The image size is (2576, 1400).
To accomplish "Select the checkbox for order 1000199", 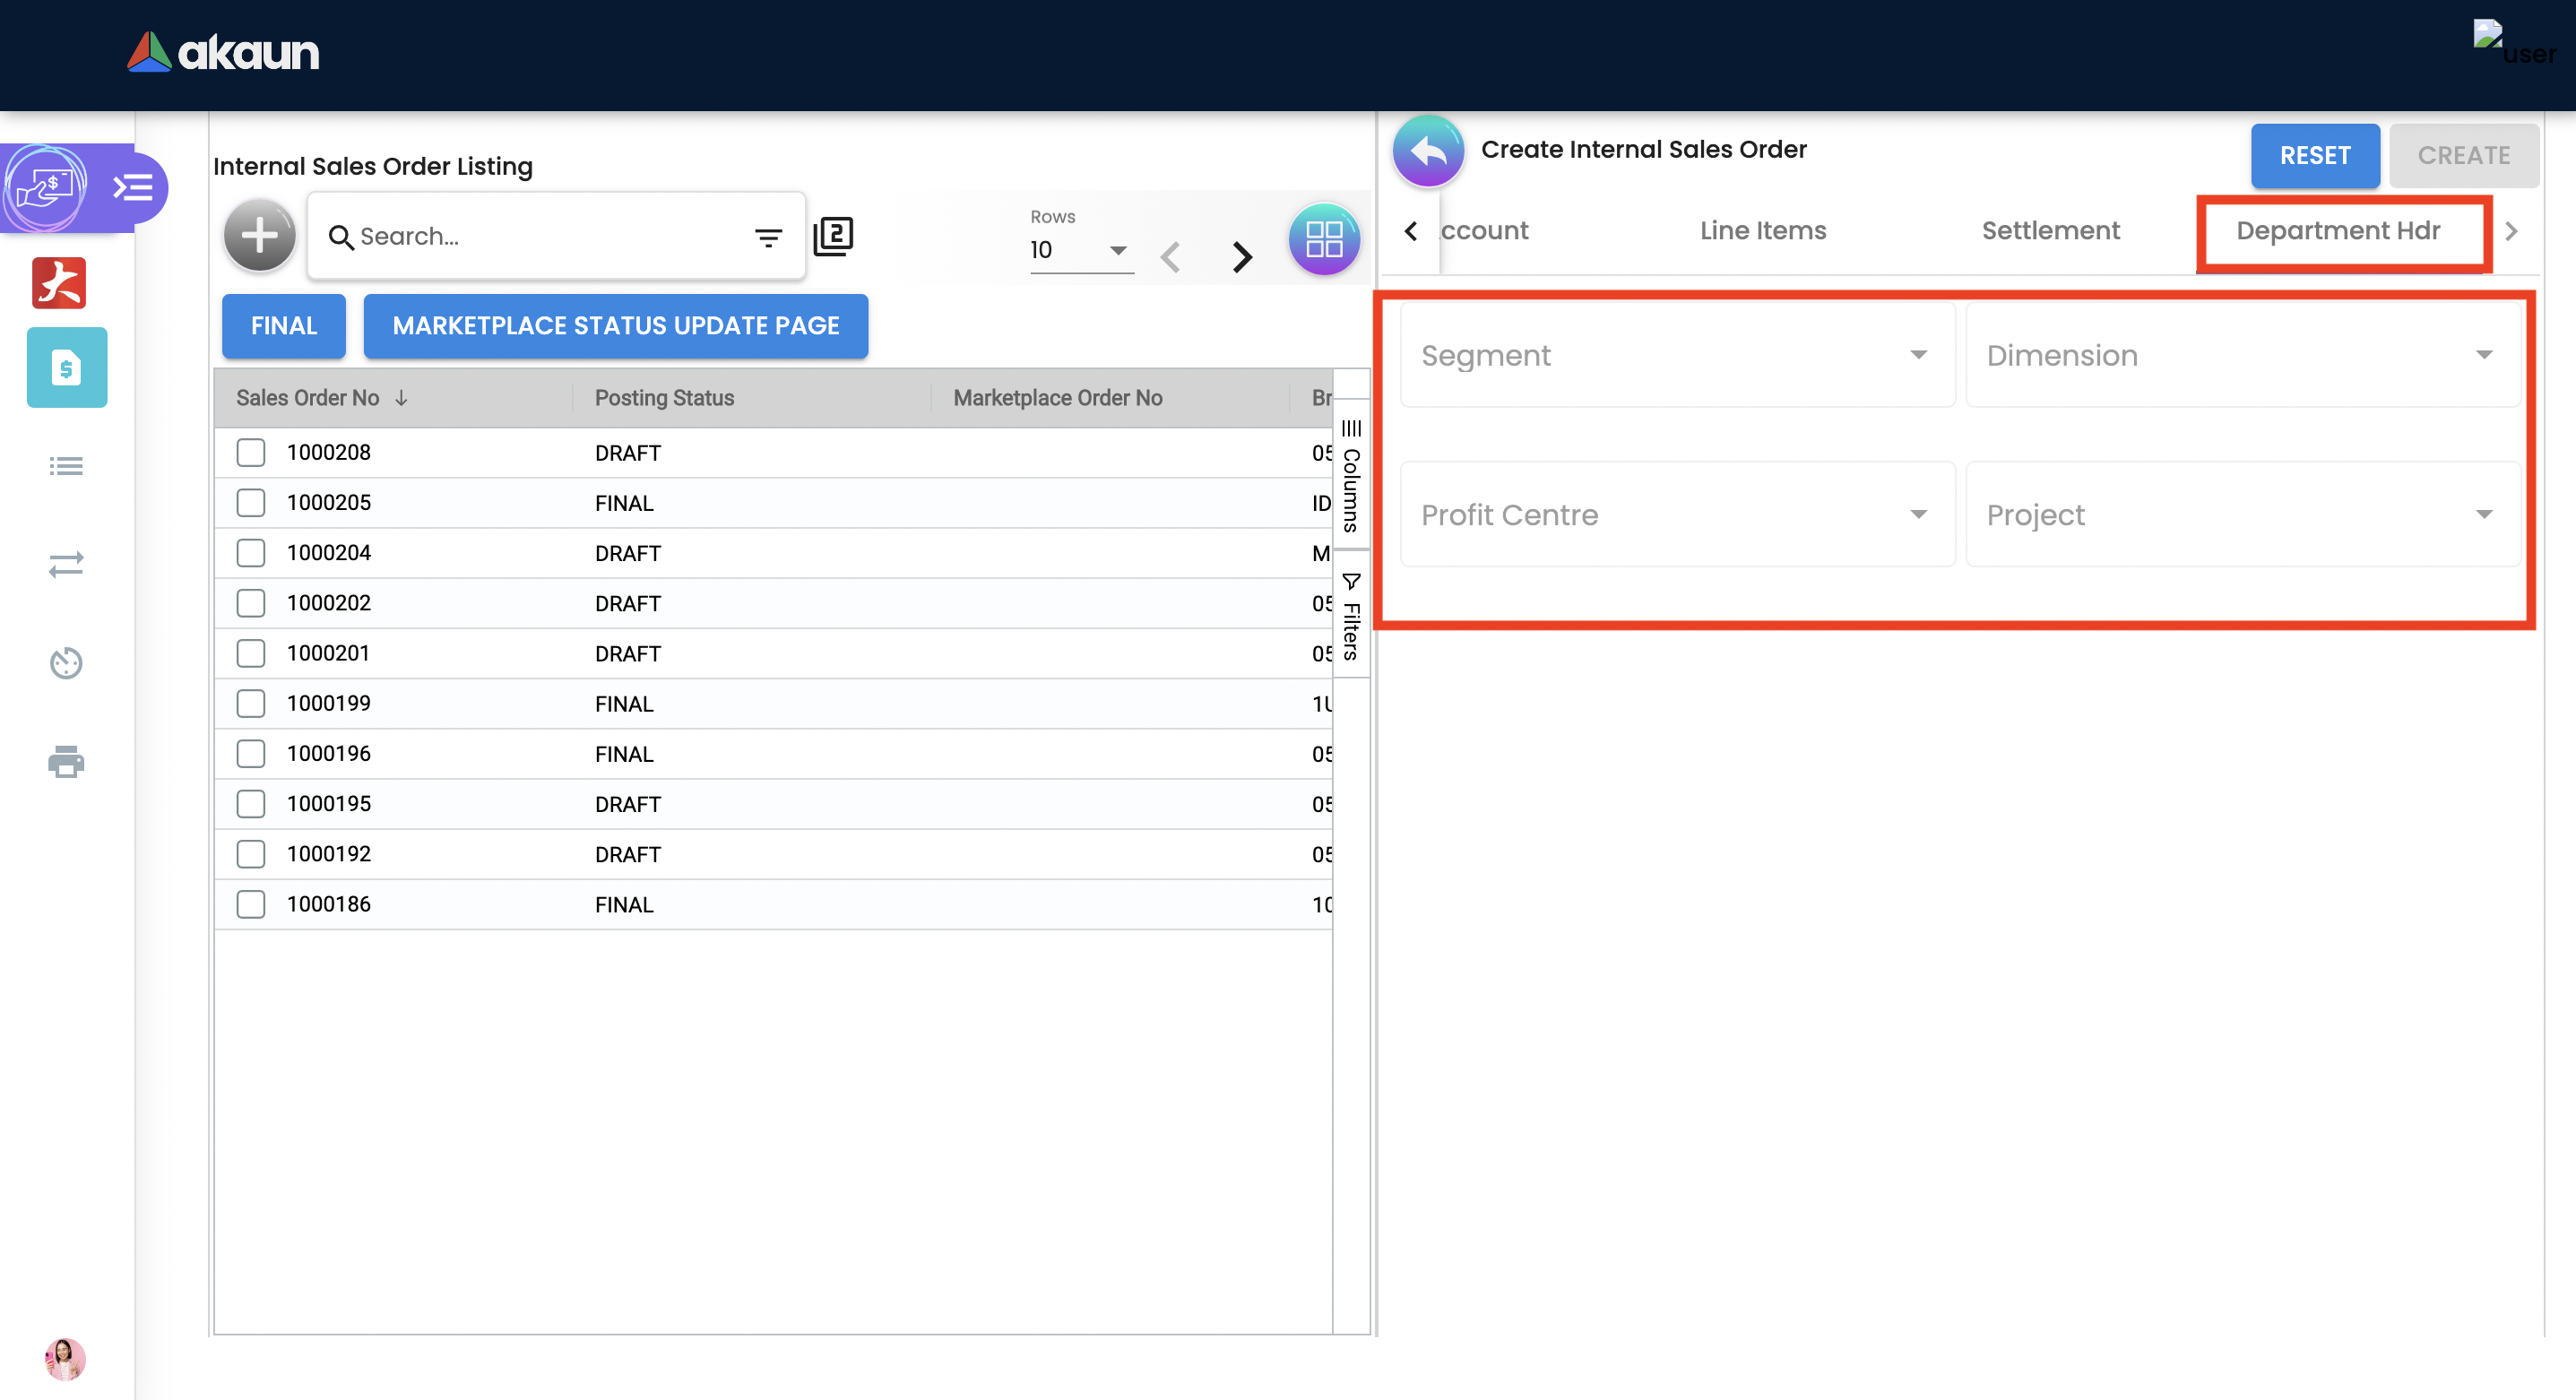I will click(251, 703).
